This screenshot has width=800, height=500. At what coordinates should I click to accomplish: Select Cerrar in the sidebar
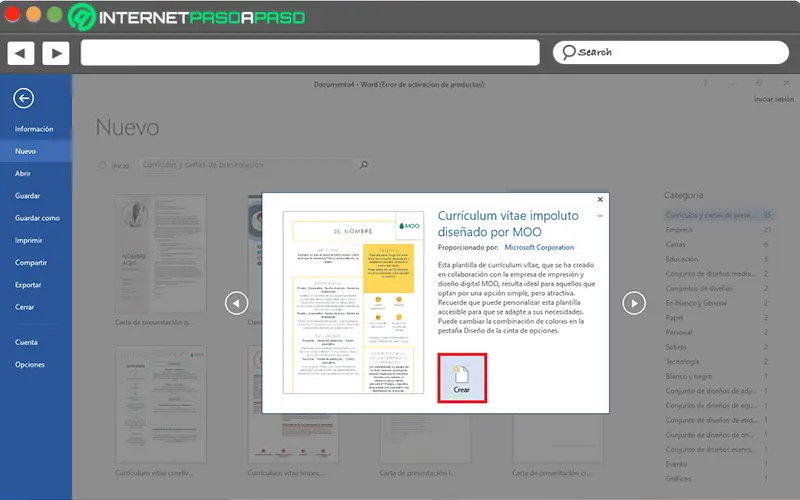coord(24,307)
